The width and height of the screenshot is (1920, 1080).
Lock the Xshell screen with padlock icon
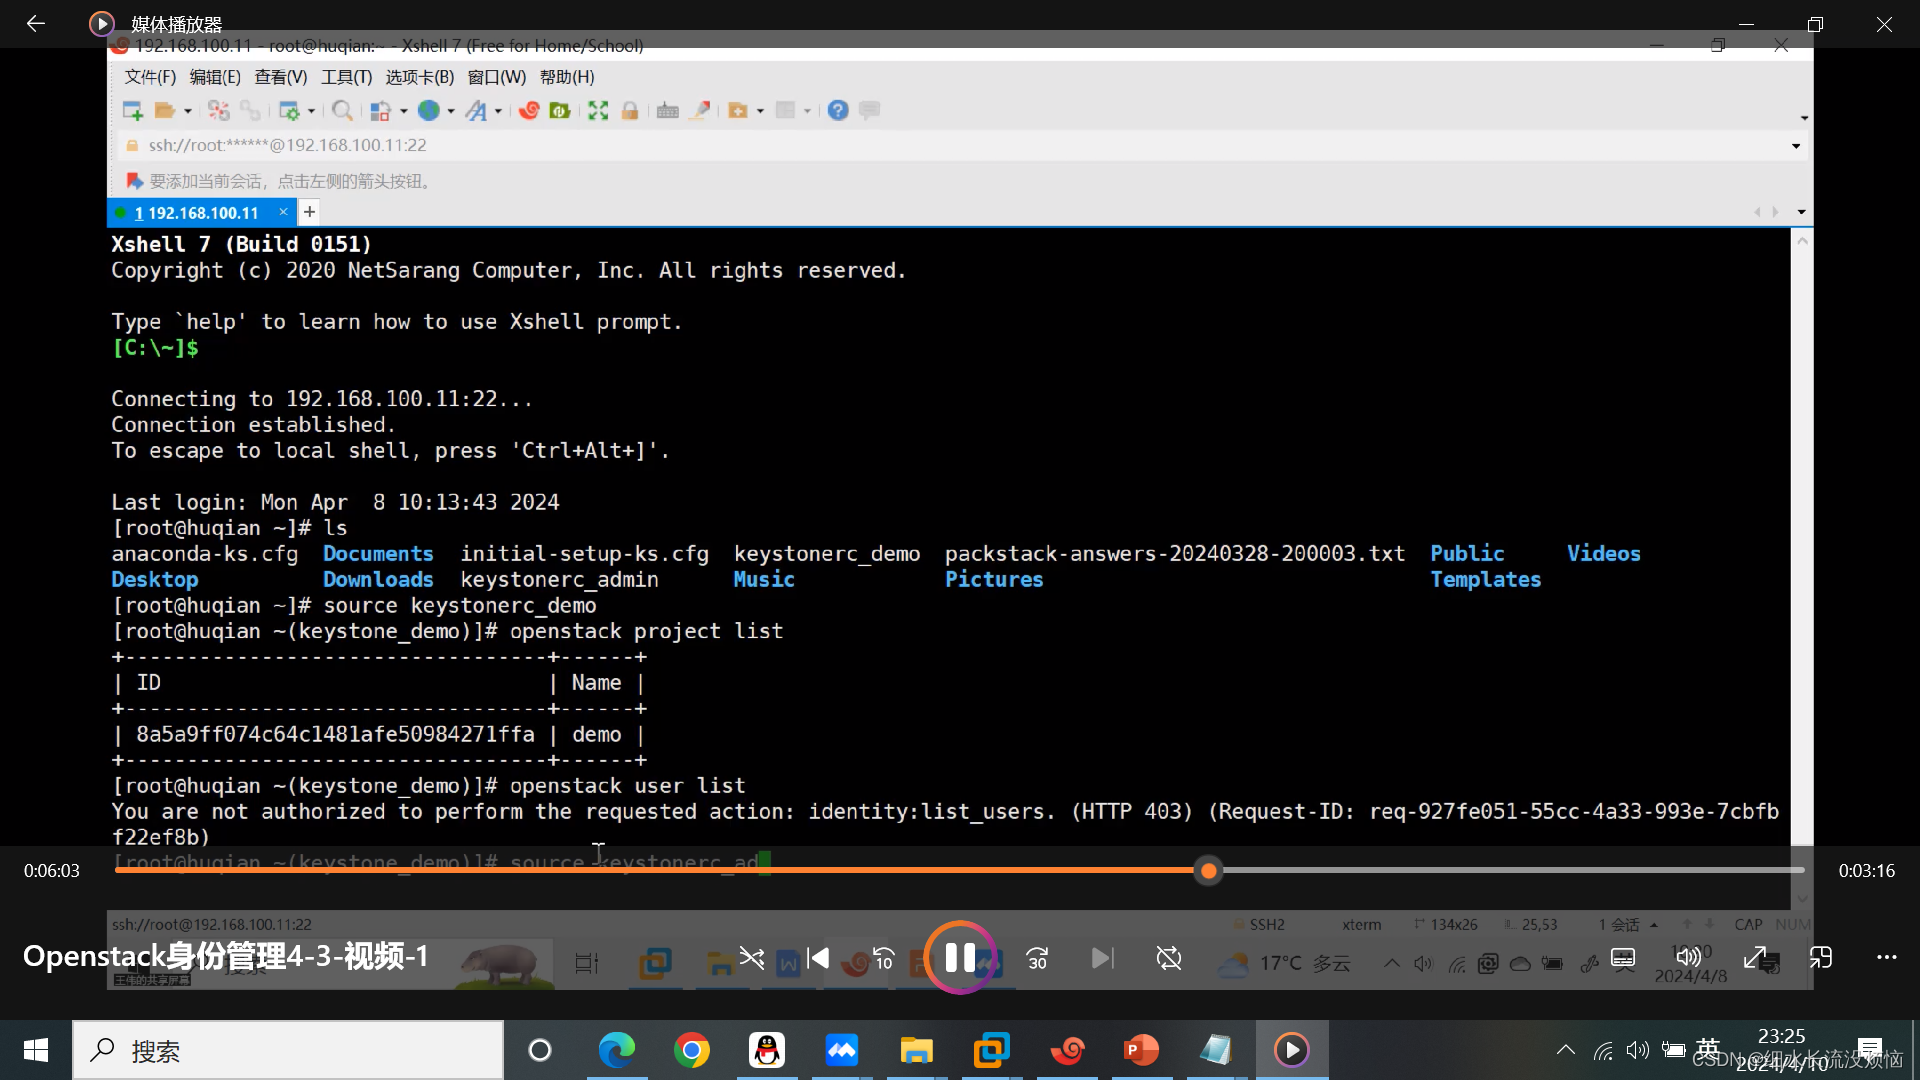(x=630, y=110)
